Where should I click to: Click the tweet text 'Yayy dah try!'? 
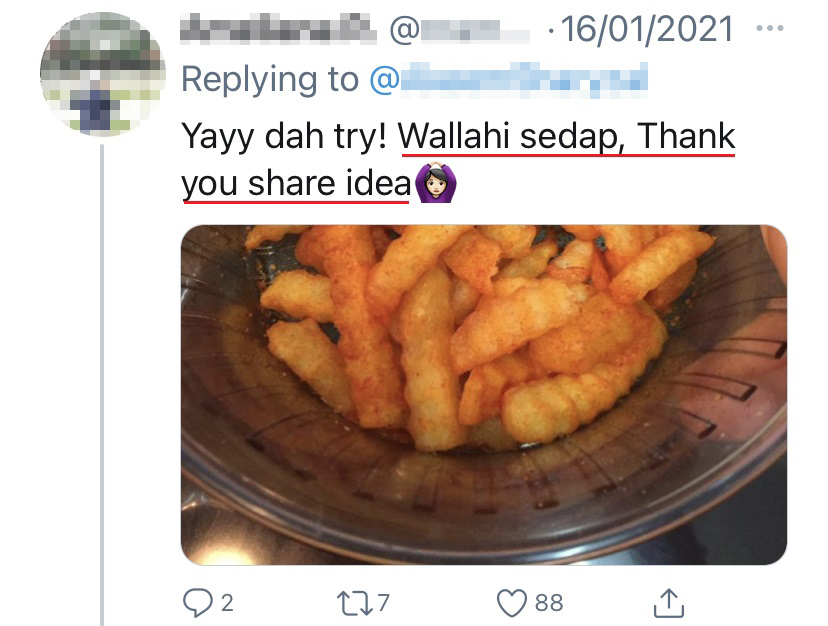pos(285,136)
